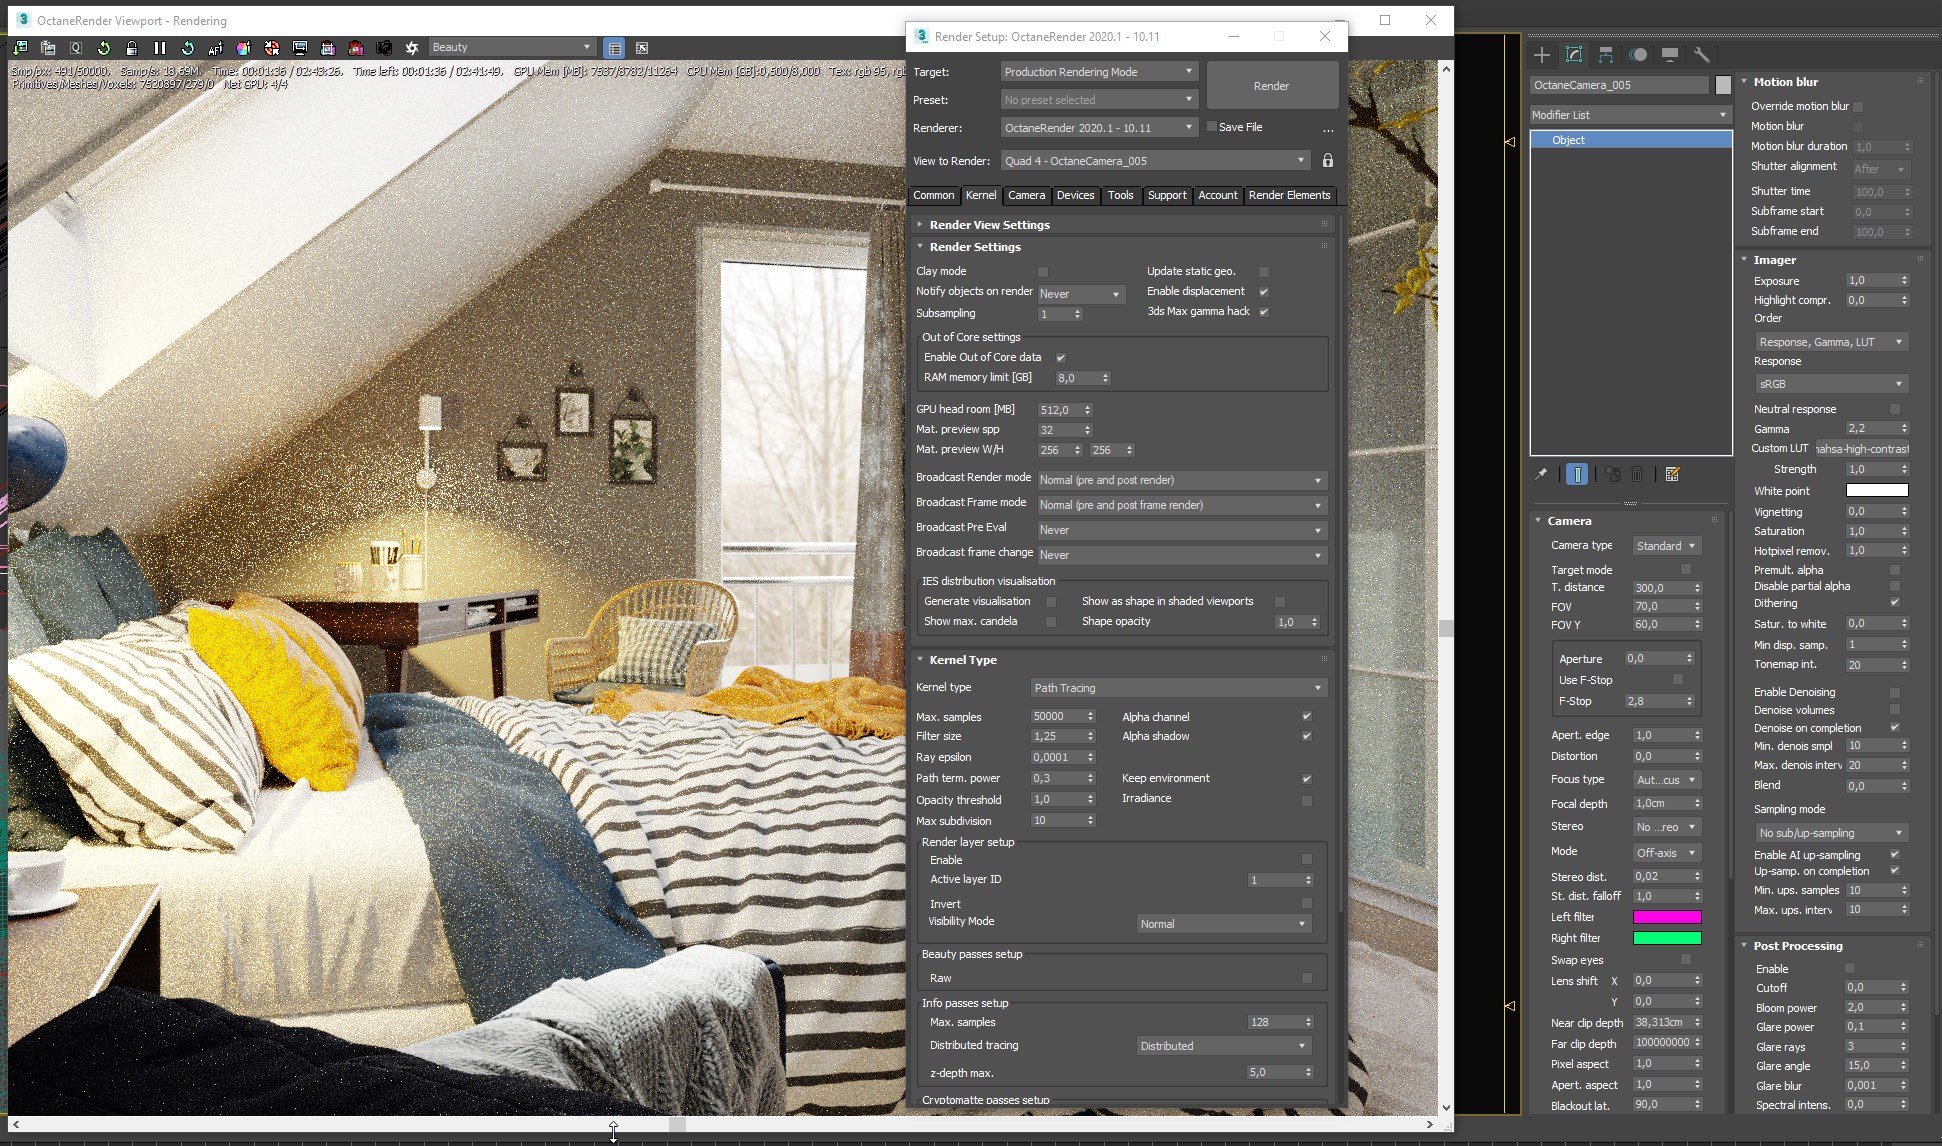Image resolution: width=1942 pixels, height=1146 pixels.
Task: Switch to the Devices tab
Action: (1075, 195)
